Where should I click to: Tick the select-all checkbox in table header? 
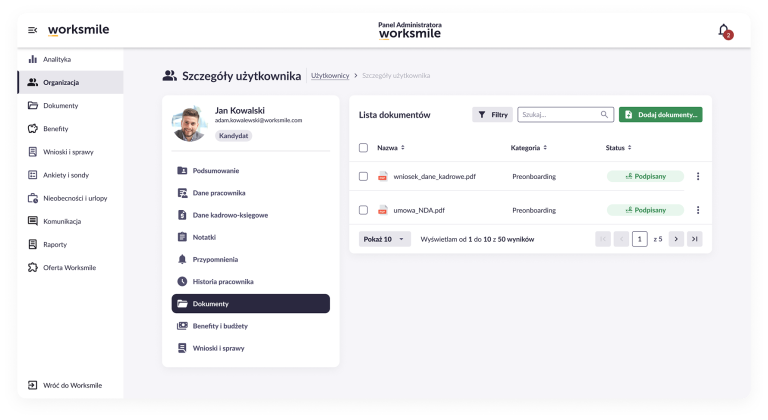pyautogui.click(x=363, y=148)
